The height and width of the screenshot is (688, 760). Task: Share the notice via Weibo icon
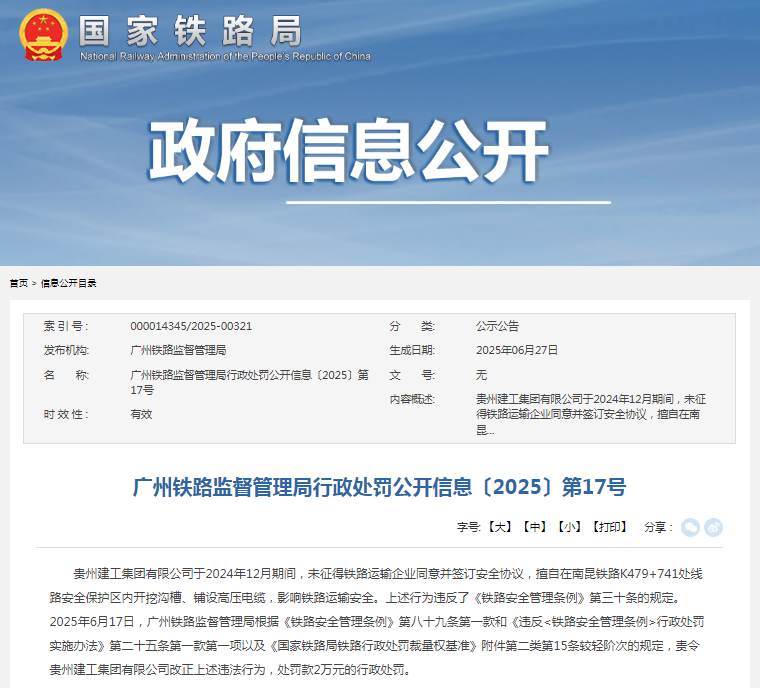click(713, 528)
